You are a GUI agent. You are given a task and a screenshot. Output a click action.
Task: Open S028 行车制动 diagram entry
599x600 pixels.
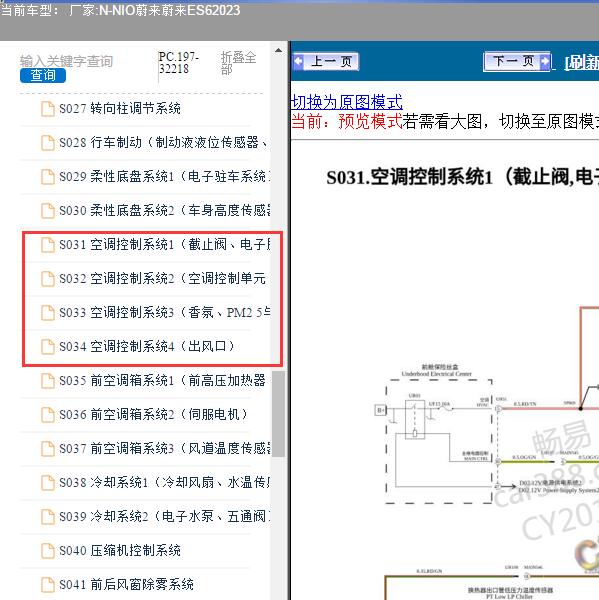164,143
